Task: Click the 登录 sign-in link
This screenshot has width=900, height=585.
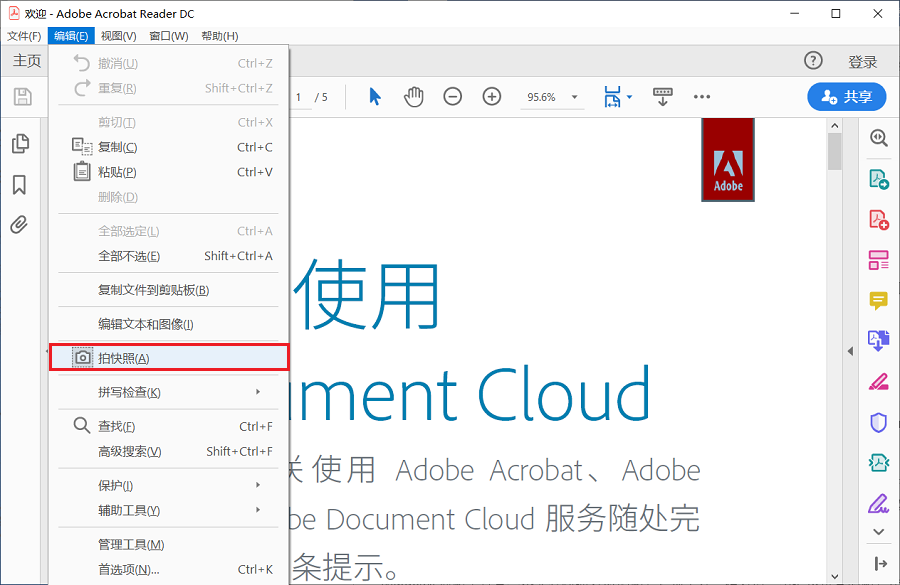Action: click(x=863, y=61)
